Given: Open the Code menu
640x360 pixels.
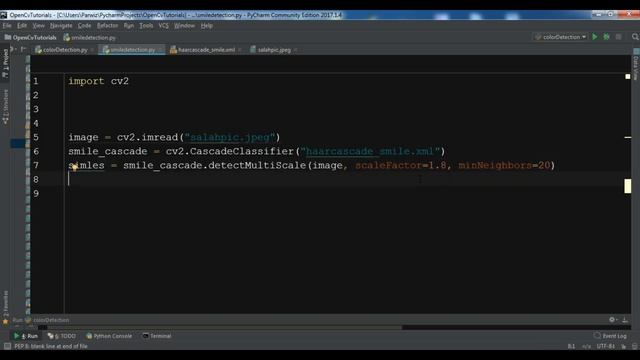Looking at the screenshot, I should pos(84,26).
